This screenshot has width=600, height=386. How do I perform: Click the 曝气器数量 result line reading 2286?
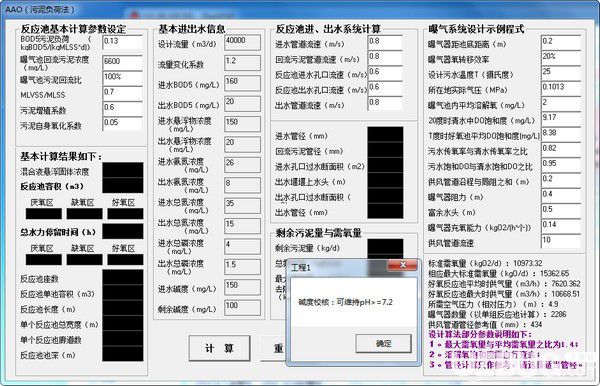(497, 314)
